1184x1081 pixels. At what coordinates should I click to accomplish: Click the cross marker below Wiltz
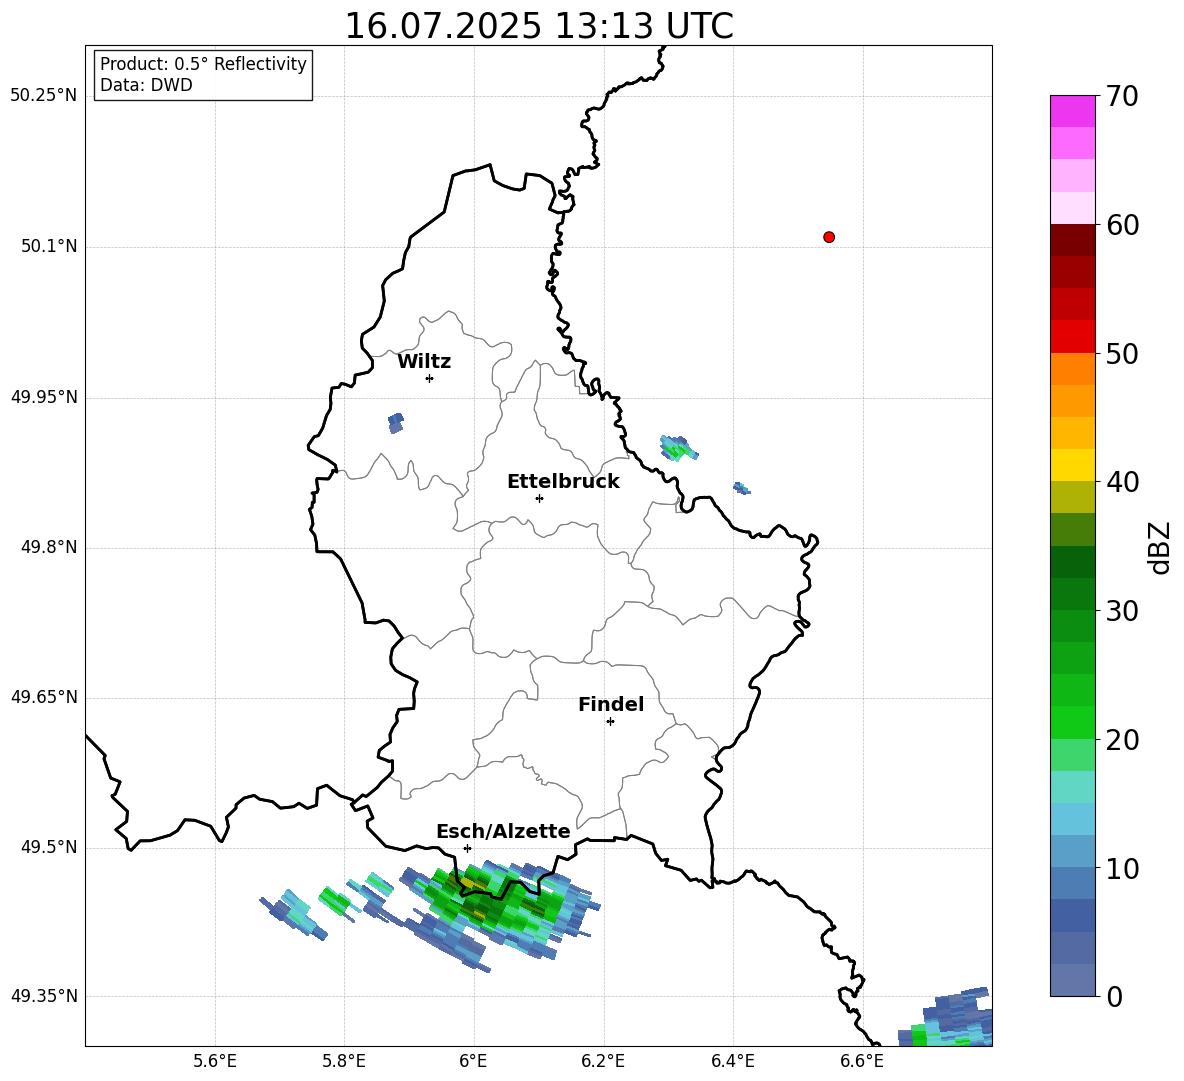430,379
